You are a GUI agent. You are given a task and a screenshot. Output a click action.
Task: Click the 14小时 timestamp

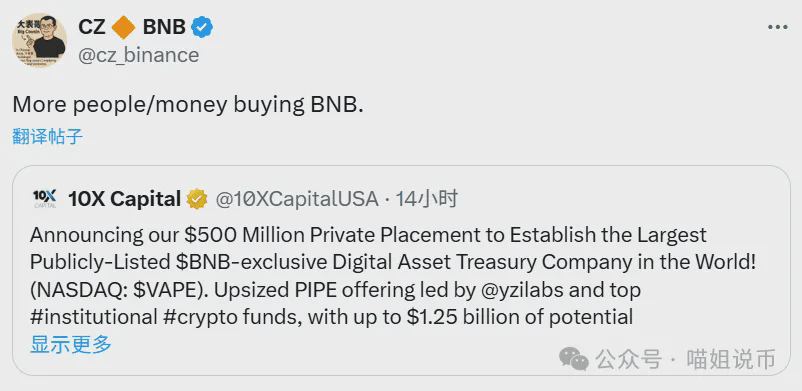428,199
